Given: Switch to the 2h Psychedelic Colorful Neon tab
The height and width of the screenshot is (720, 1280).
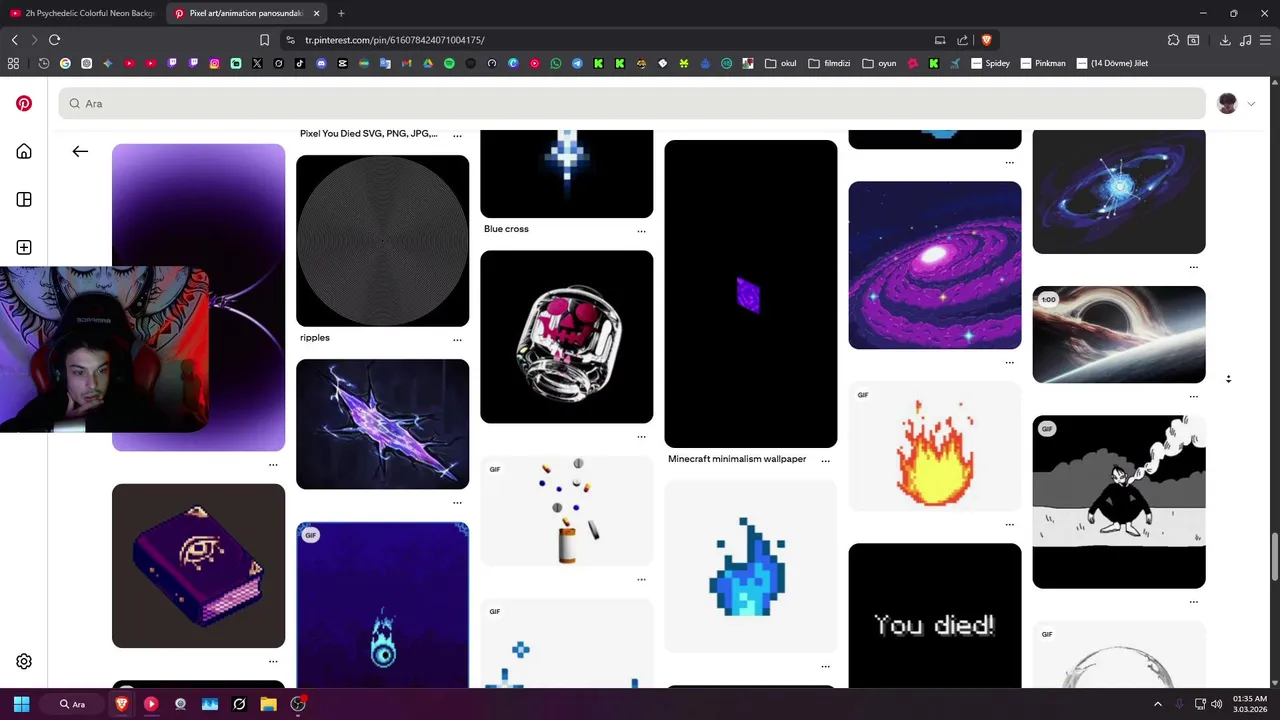Looking at the screenshot, I should pyautogui.click(x=82, y=13).
